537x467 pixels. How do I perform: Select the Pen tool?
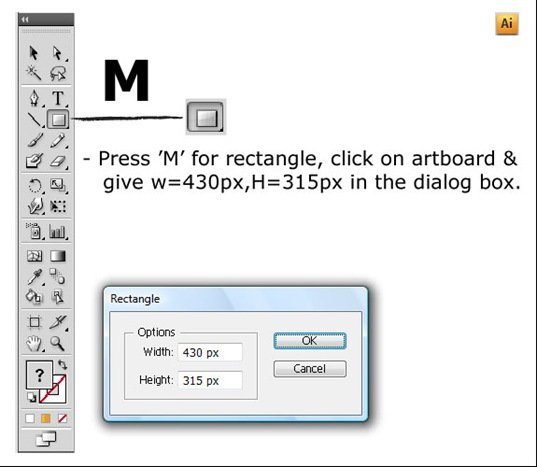click(x=34, y=98)
